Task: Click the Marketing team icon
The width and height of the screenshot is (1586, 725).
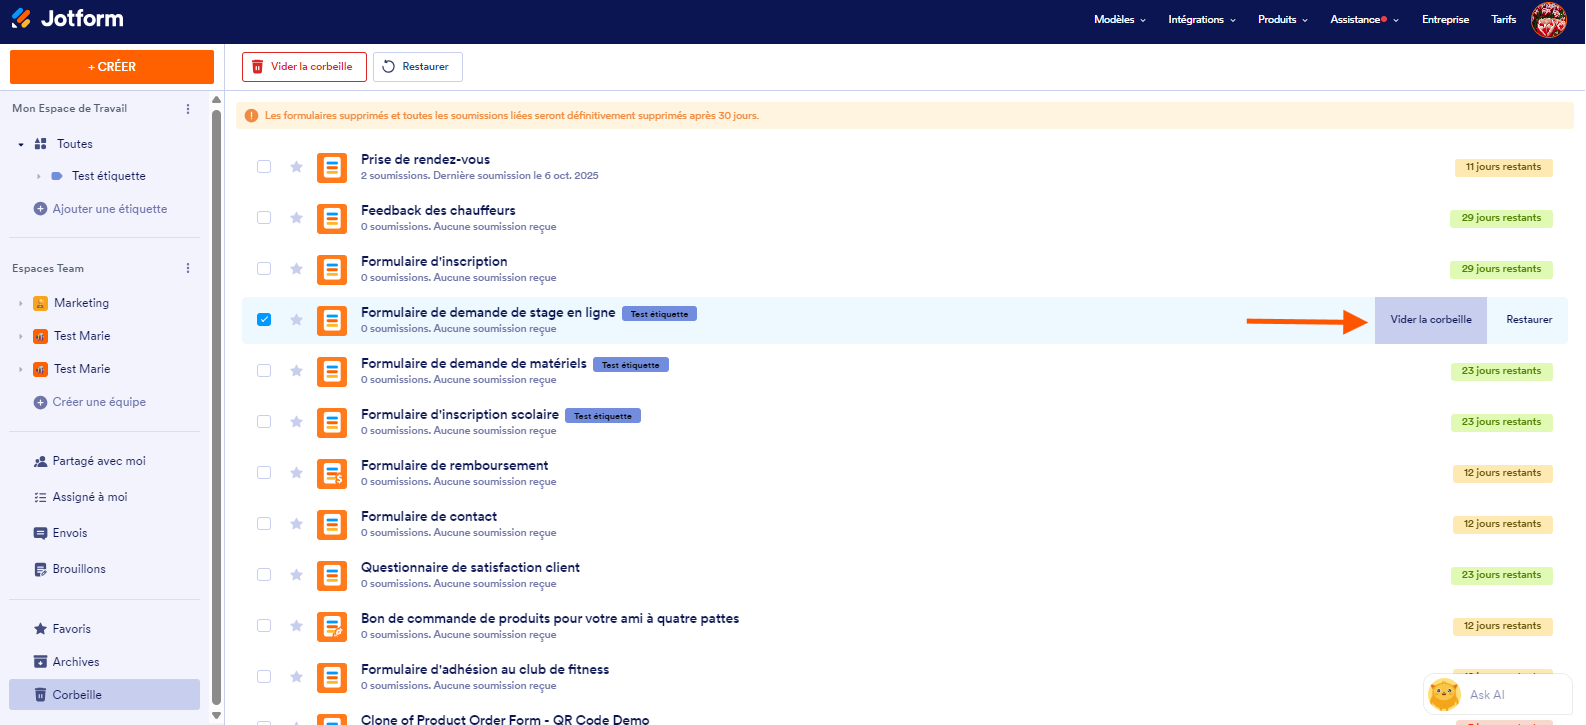Action: [40, 303]
